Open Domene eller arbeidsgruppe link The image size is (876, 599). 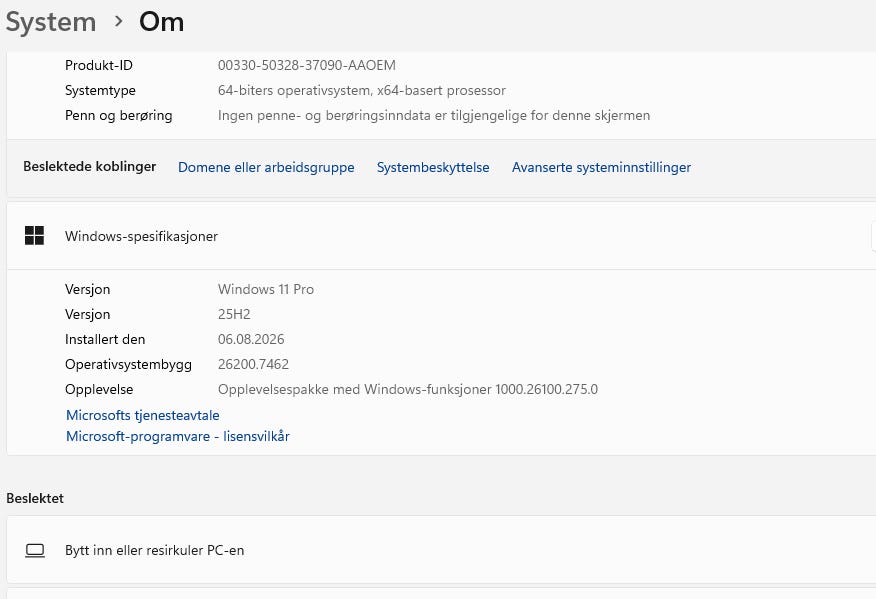(266, 167)
